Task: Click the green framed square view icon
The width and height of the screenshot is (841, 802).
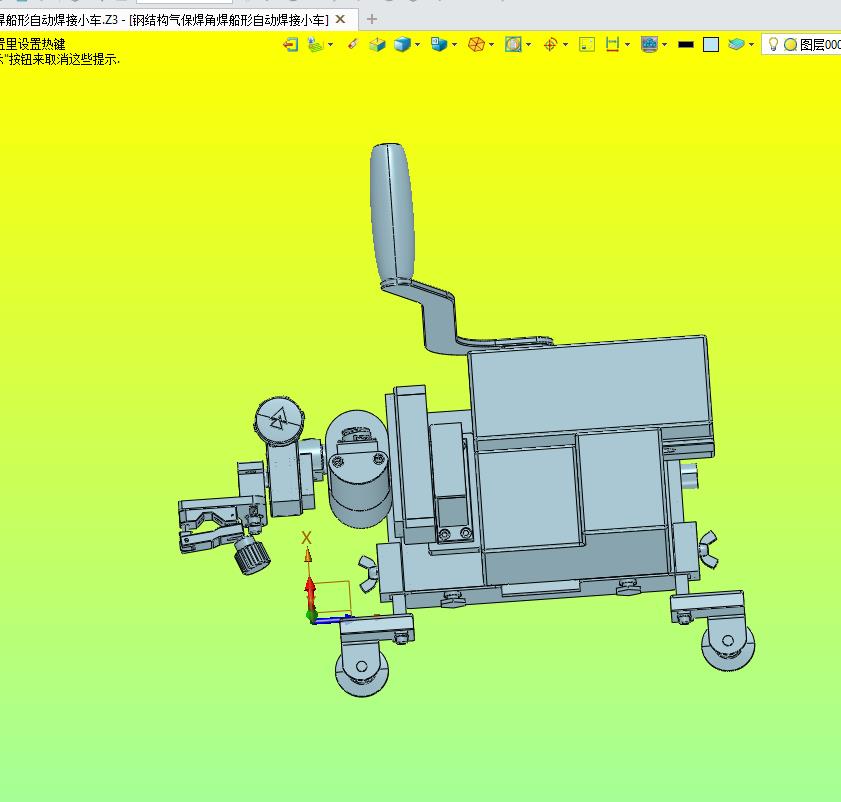Action: click(587, 45)
